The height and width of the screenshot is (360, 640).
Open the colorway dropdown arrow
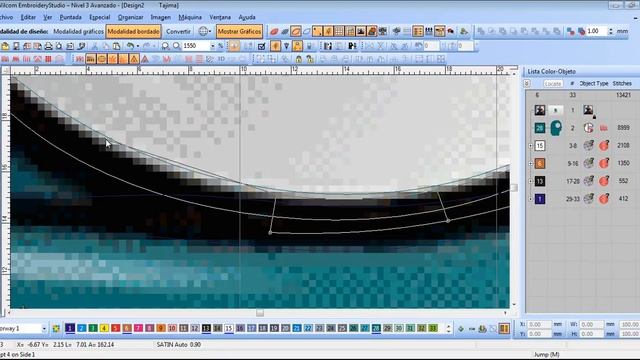tap(44, 329)
